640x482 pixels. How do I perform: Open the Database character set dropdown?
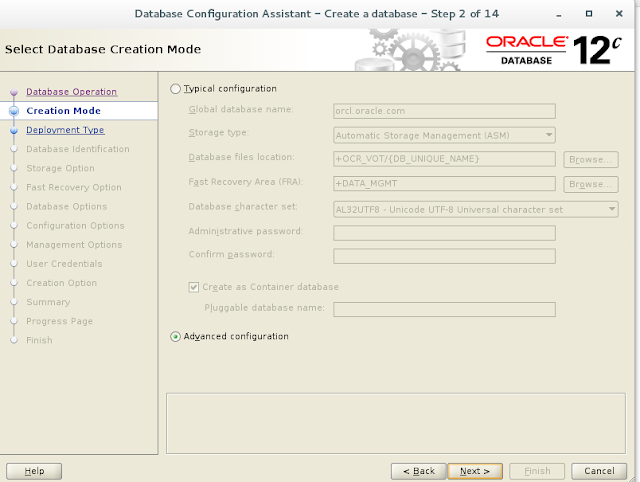(x=476, y=209)
